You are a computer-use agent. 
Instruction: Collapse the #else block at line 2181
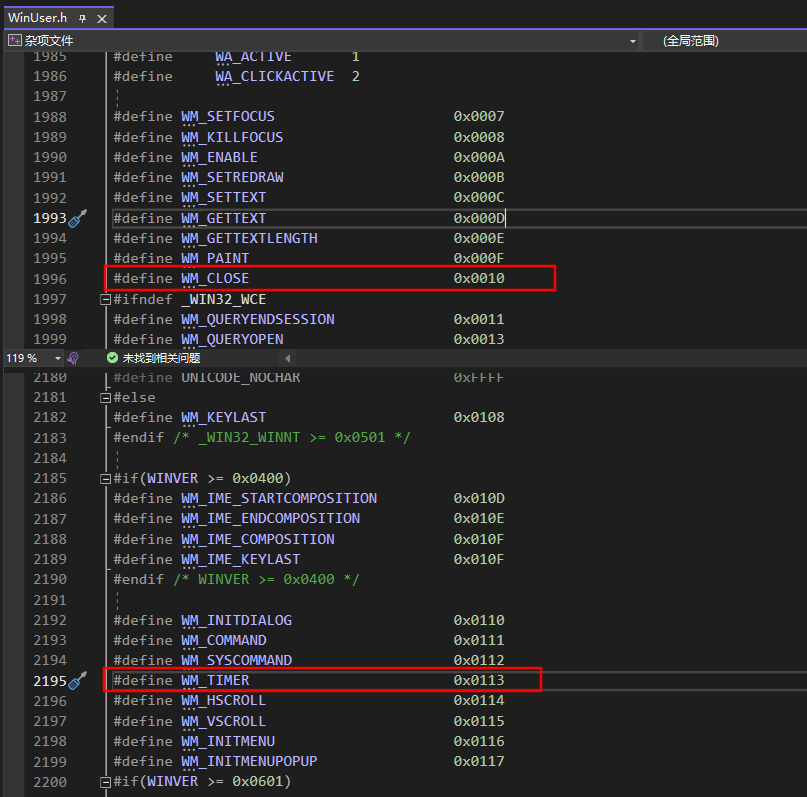pyautogui.click(x=105, y=397)
